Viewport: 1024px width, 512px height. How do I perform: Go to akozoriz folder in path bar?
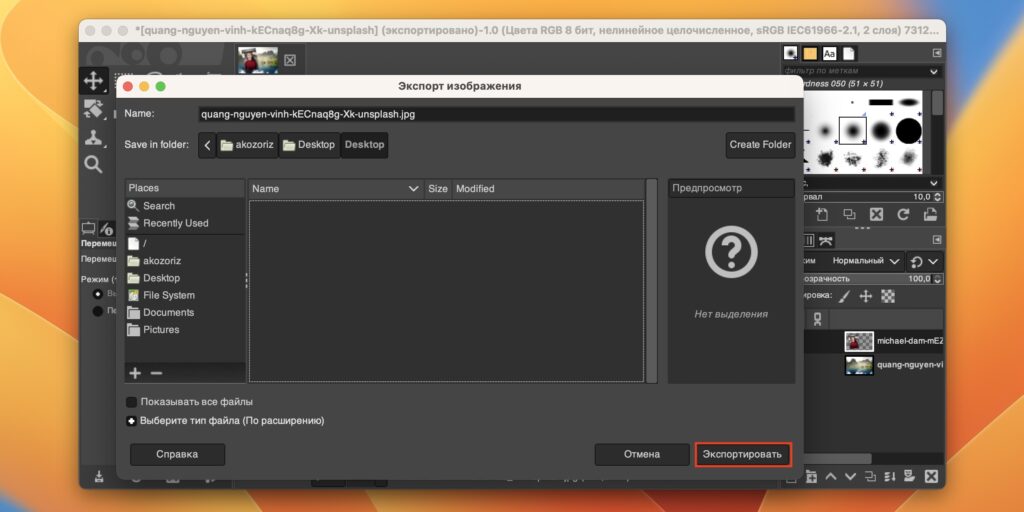pyautogui.click(x=247, y=145)
